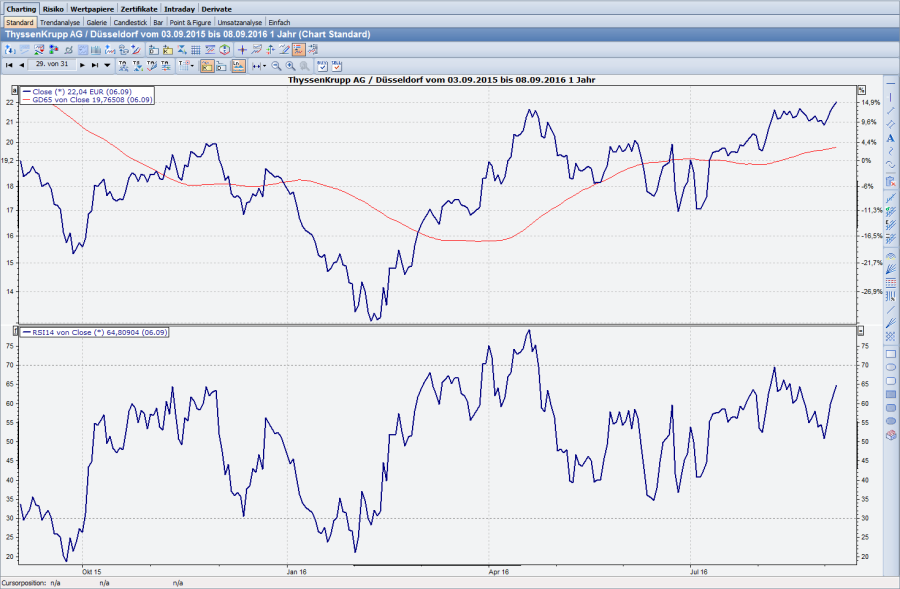Click the eraser icon at sidebar bottom
900x589 pixels.
pos(890,435)
